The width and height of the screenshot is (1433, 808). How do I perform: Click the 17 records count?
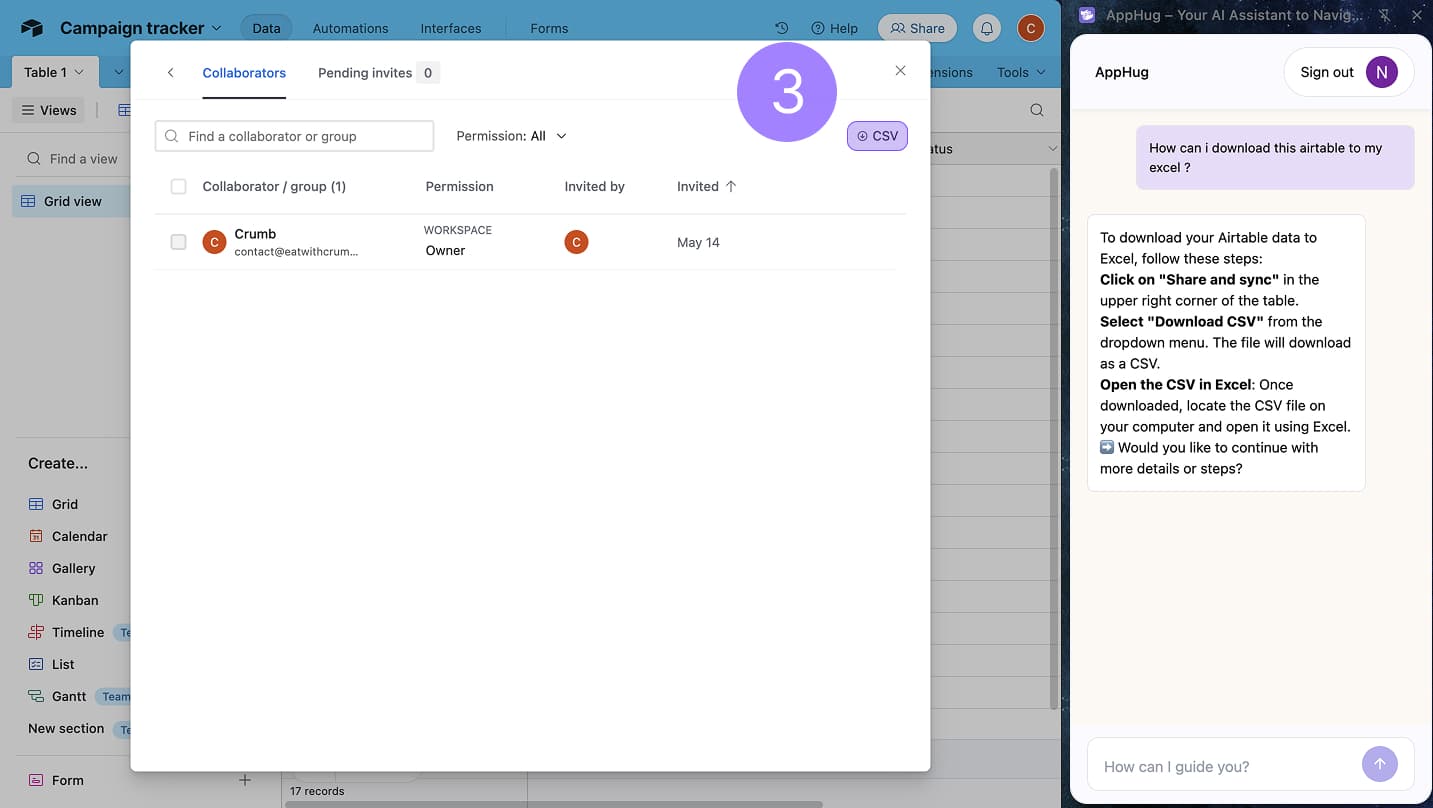point(317,791)
